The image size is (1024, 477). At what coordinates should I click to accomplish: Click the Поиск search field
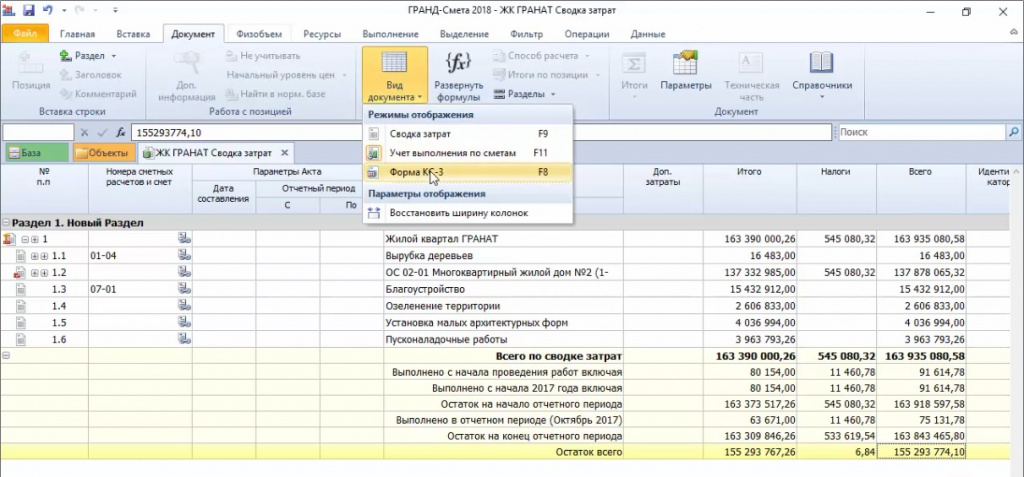[921, 132]
